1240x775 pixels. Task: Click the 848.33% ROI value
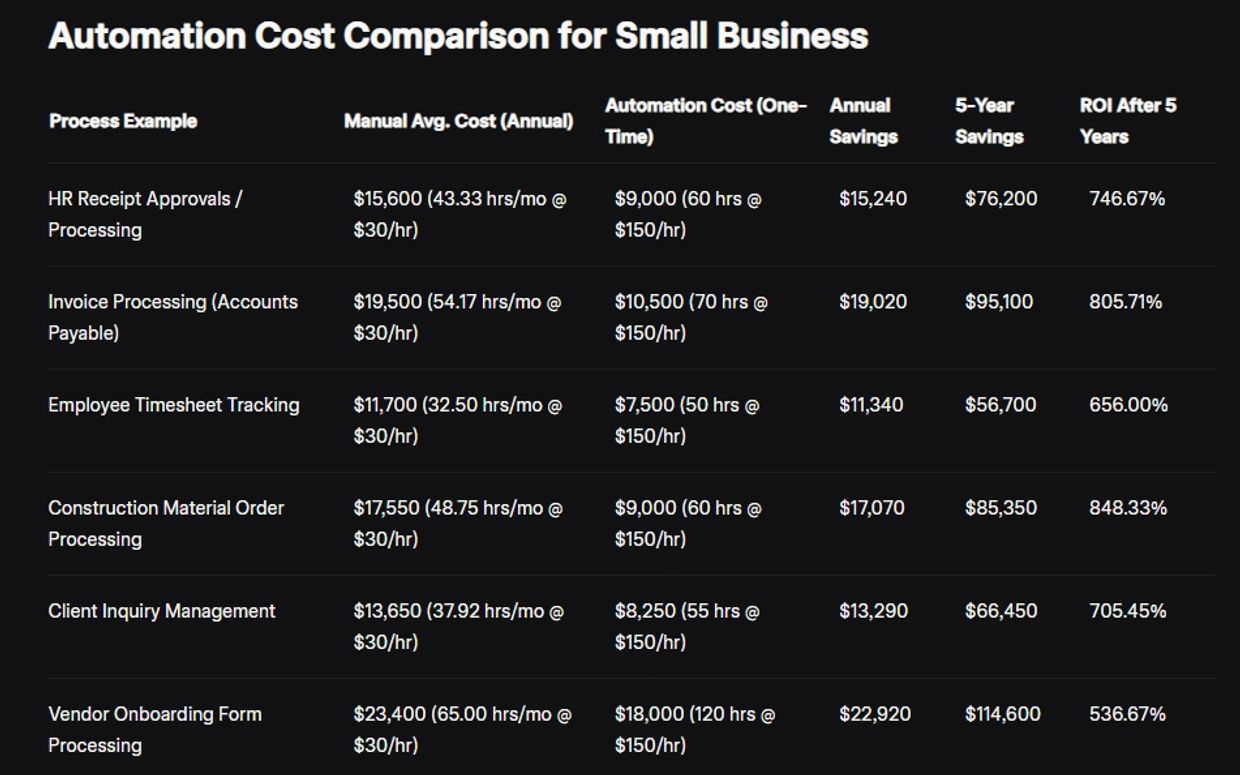1128,508
